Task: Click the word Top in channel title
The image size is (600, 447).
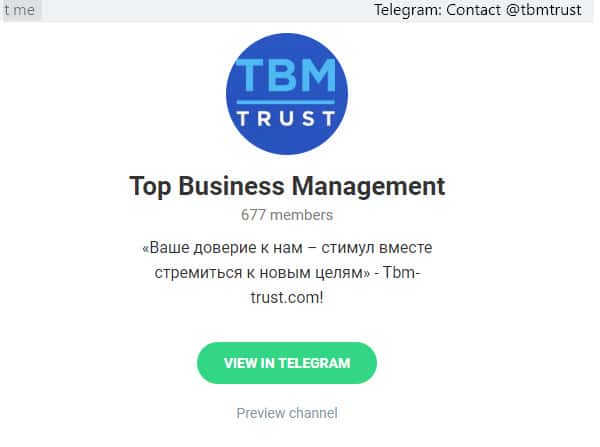Action: 150,186
